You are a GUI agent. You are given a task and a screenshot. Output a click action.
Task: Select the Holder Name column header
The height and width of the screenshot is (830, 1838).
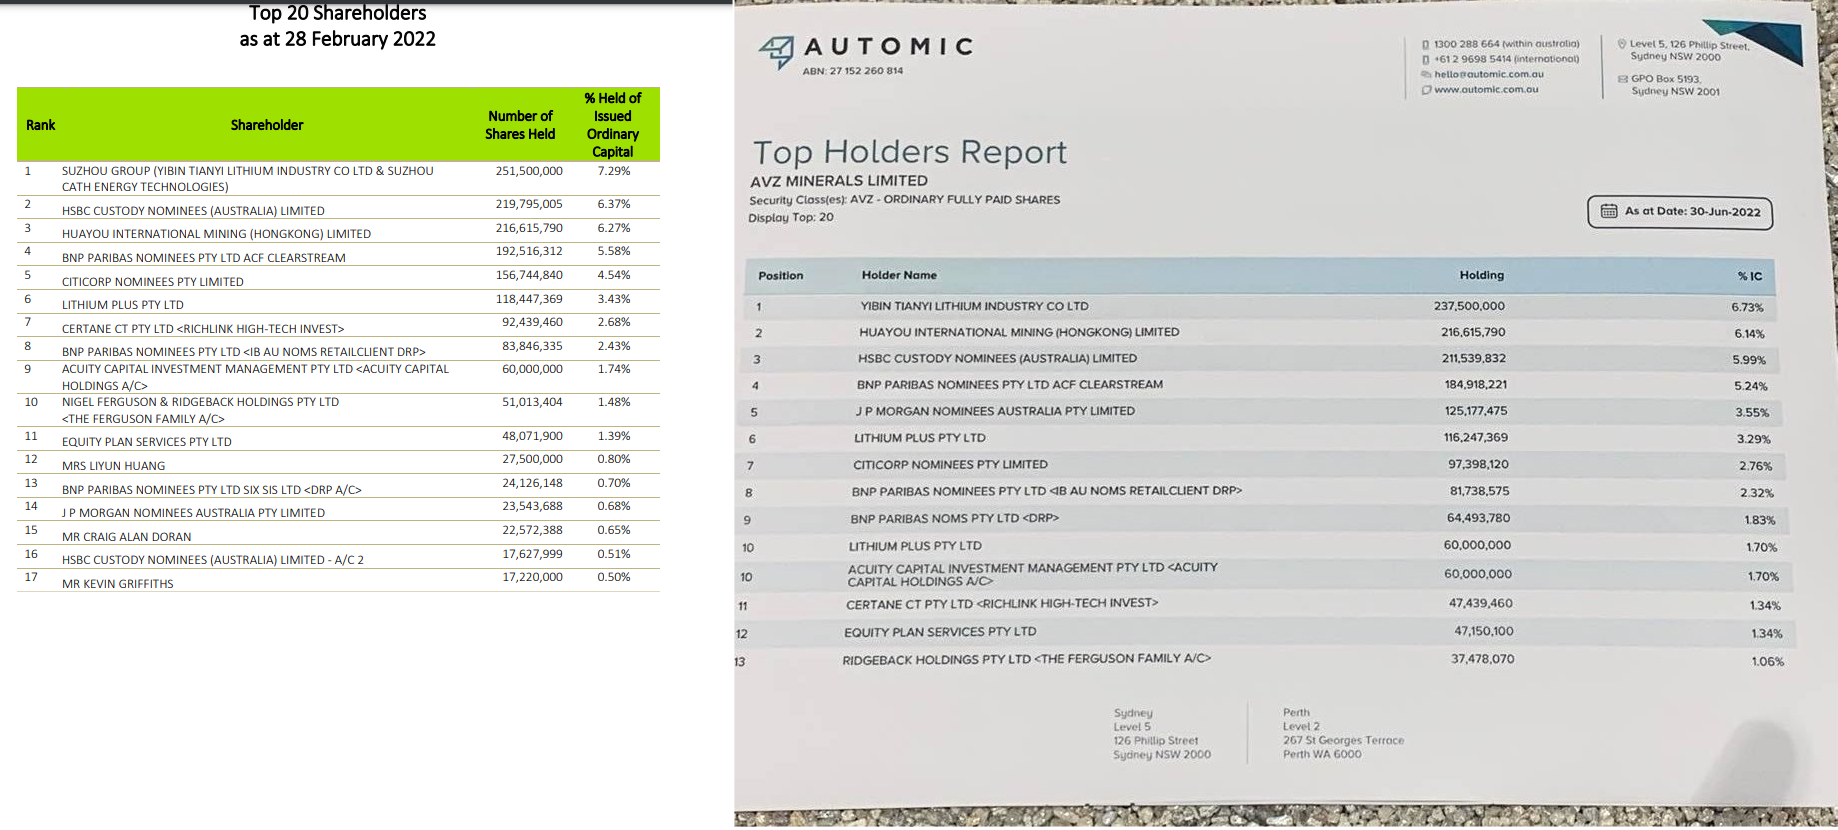[x=899, y=275]
